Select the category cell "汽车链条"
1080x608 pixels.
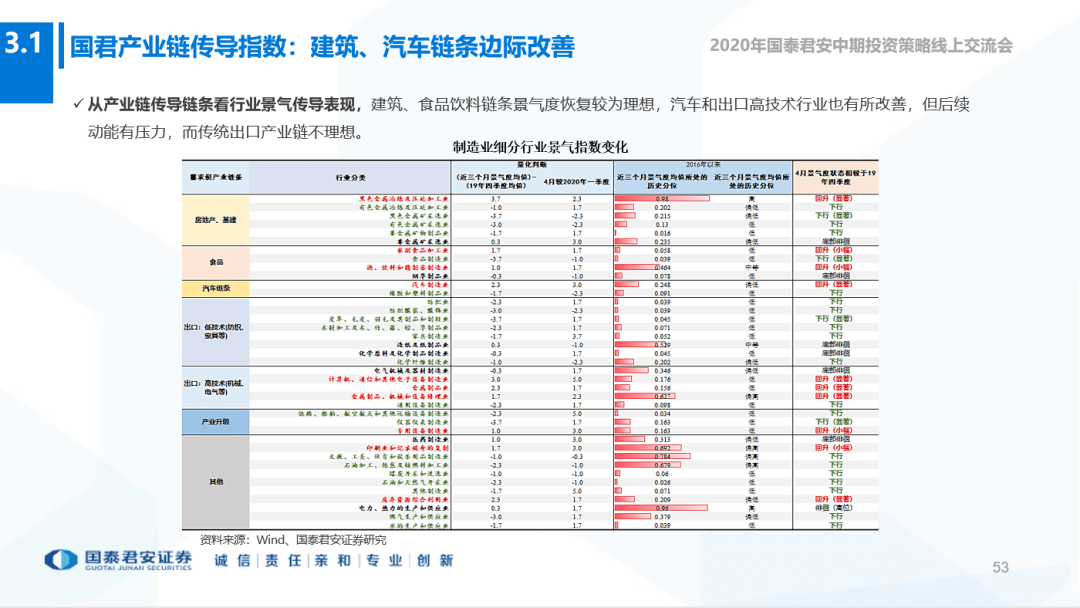(216, 289)
